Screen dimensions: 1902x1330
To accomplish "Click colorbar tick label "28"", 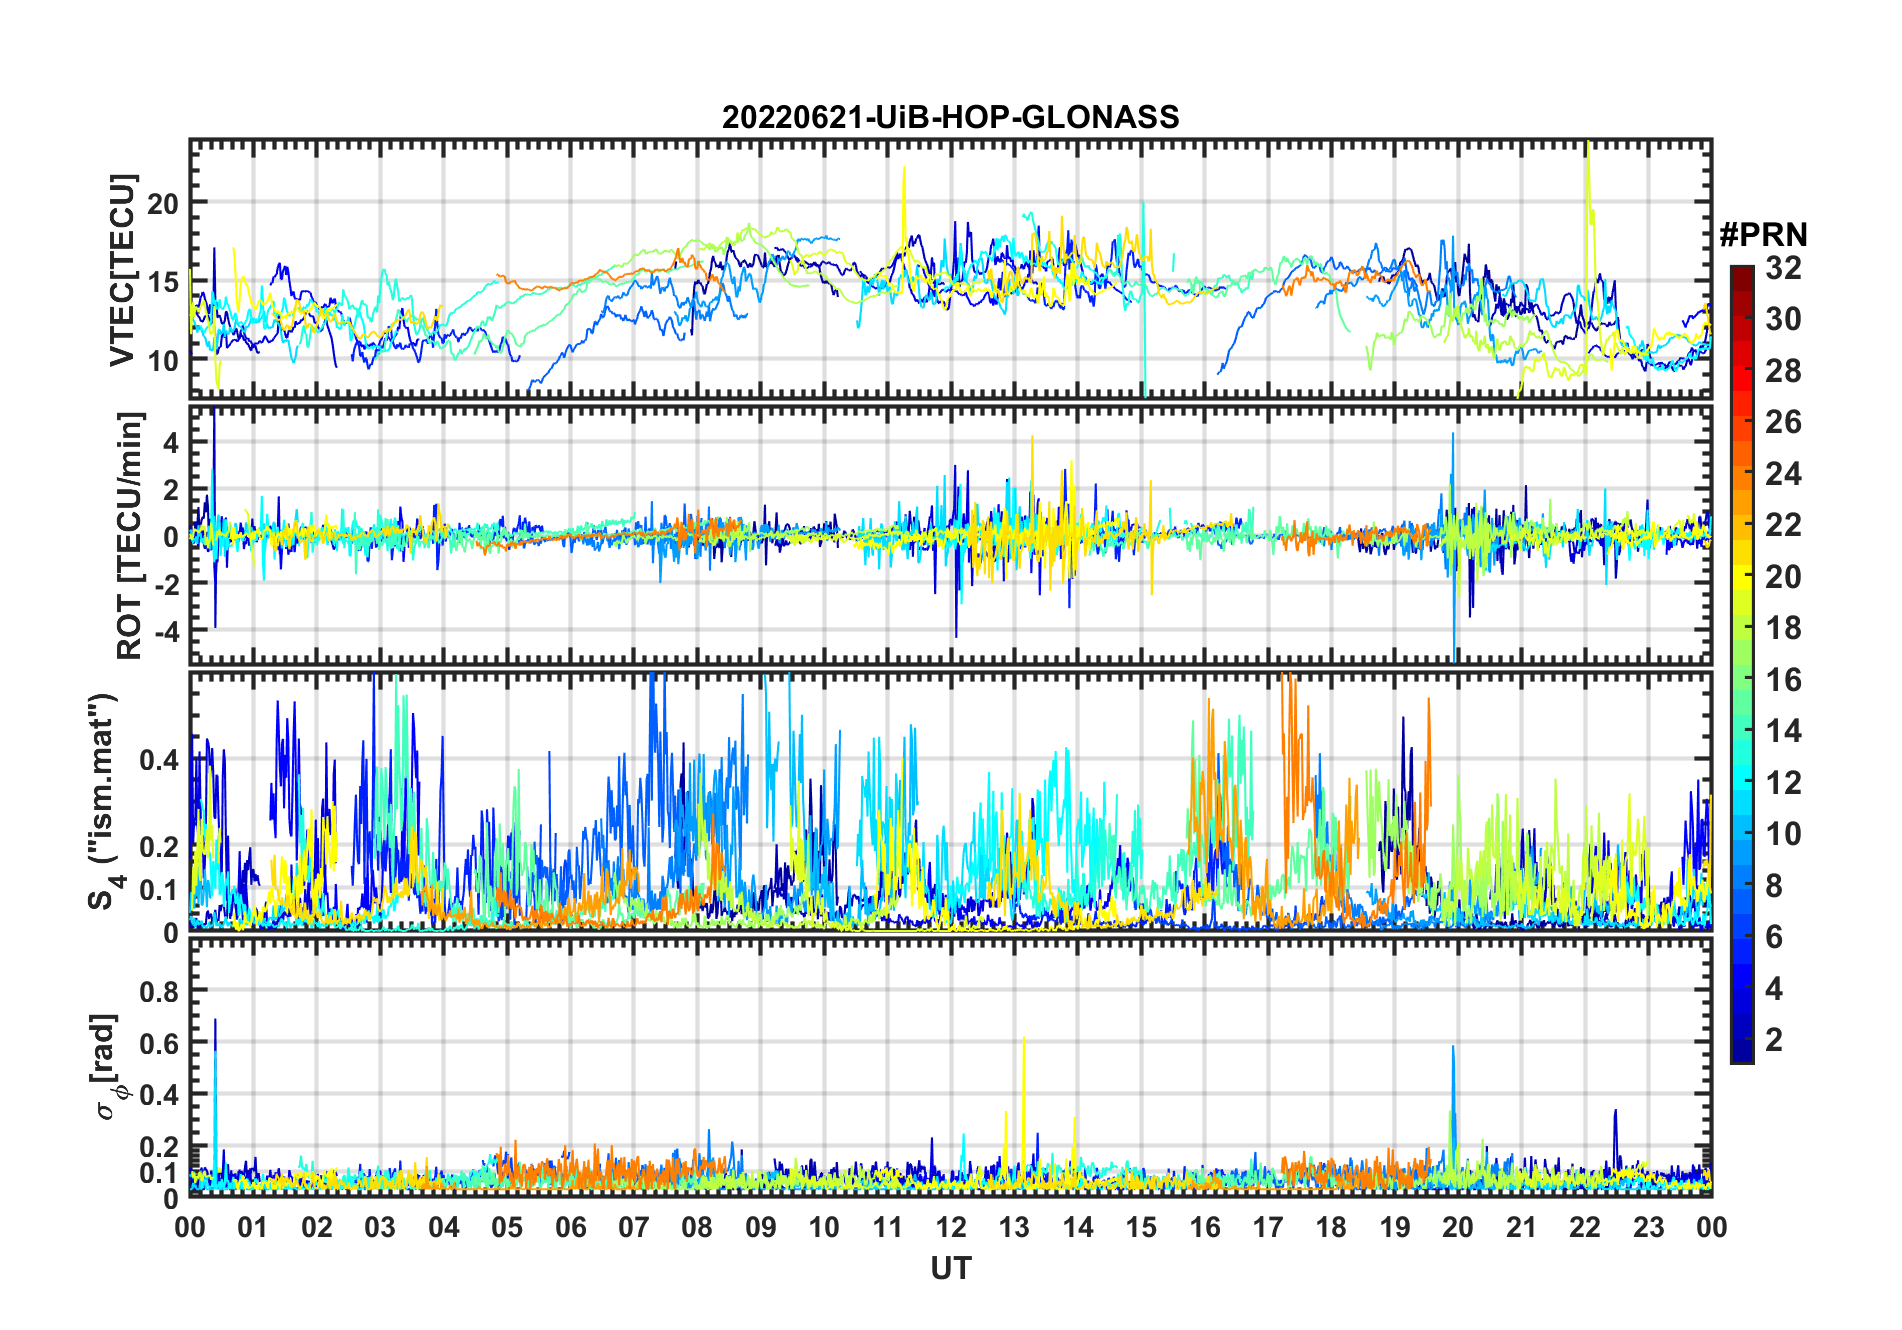I will coord(1784,371).
